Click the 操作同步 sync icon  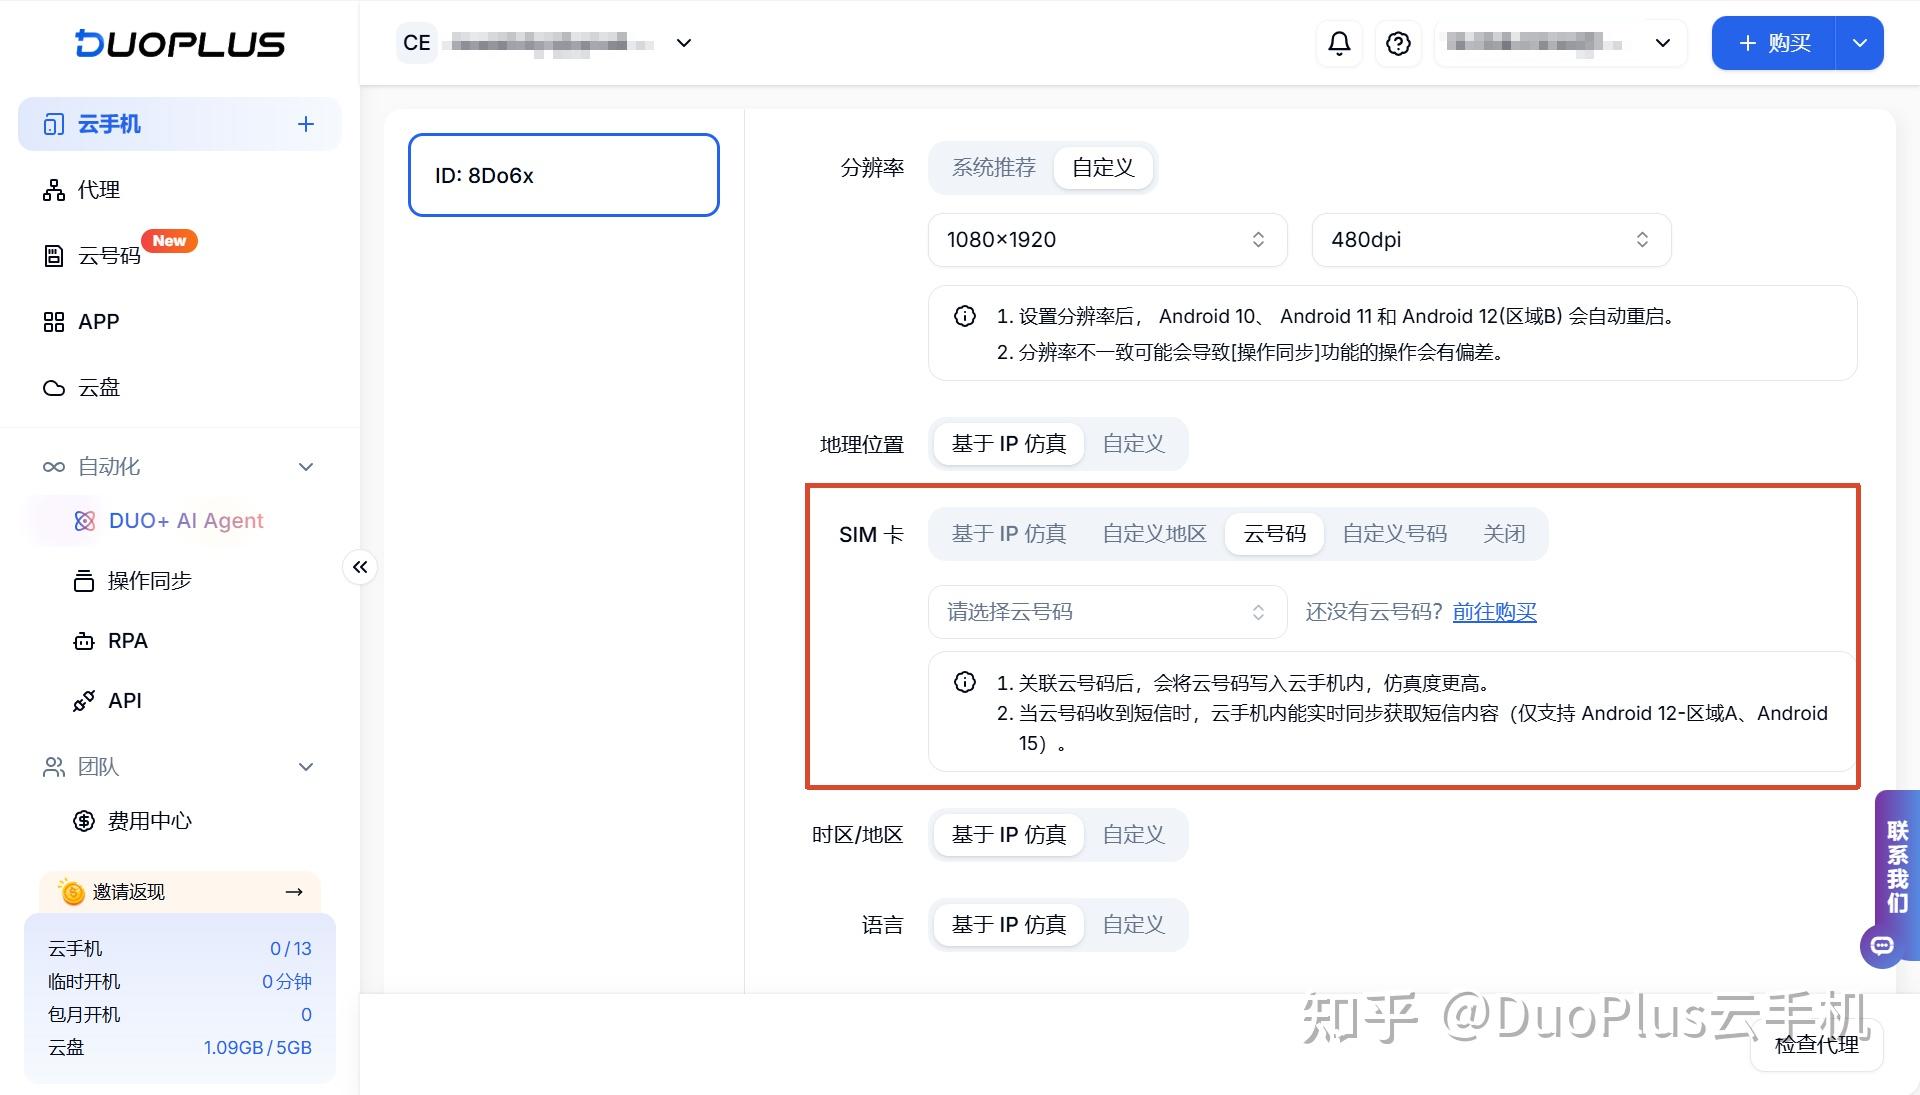tap(84, 581)
